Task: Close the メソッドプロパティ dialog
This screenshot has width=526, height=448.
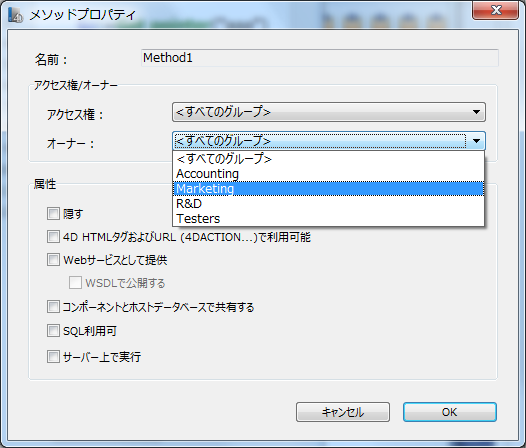Action: 495,10
